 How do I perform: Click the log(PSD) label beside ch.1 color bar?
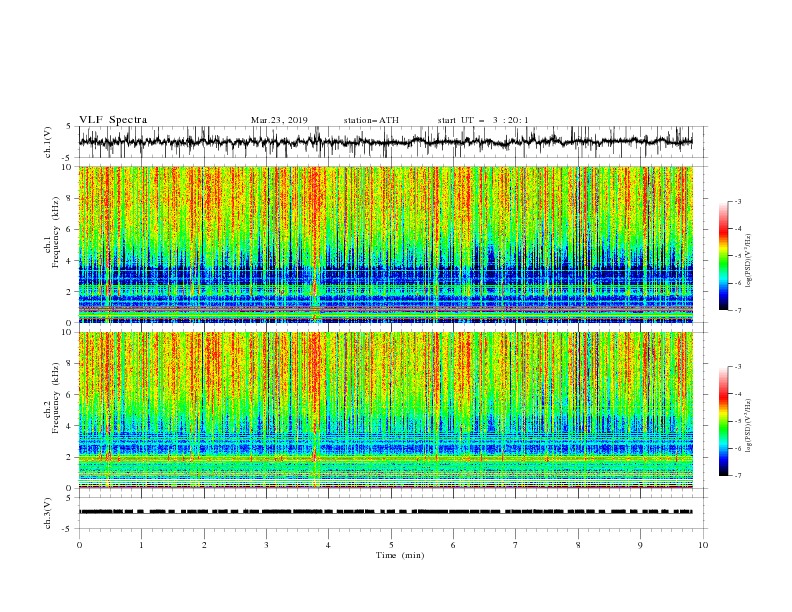tap(748, 261)
